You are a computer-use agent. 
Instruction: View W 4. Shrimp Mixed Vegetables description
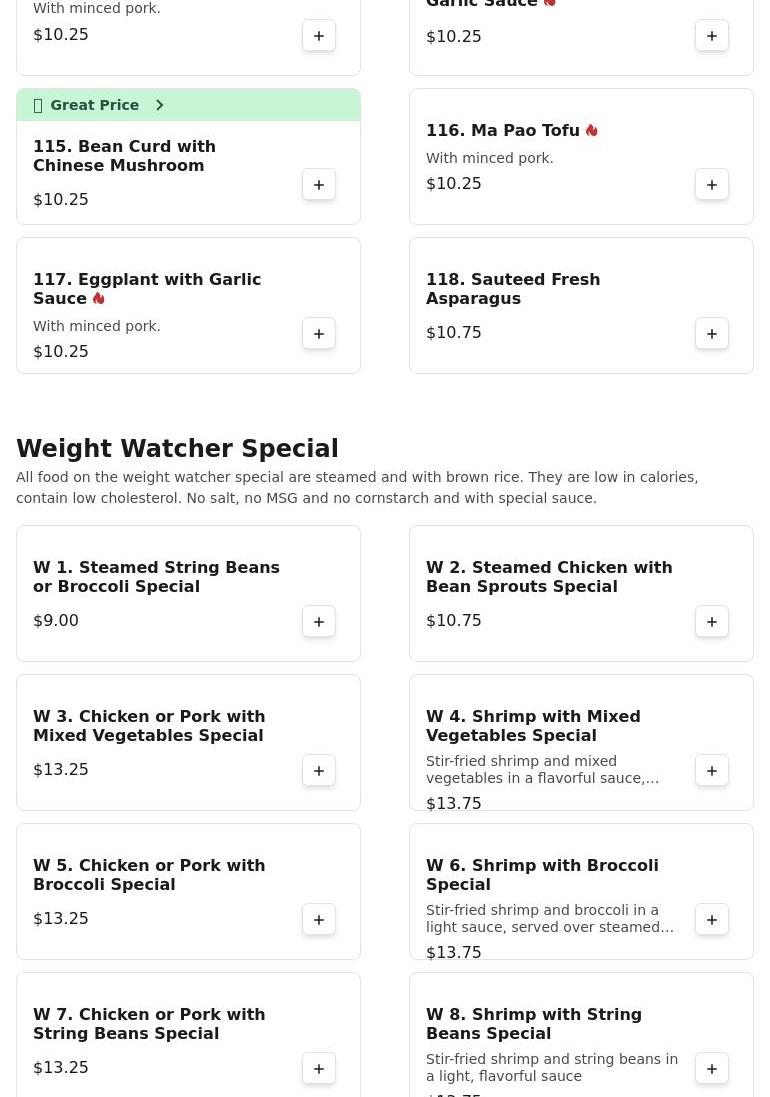(x=542, y=770)
